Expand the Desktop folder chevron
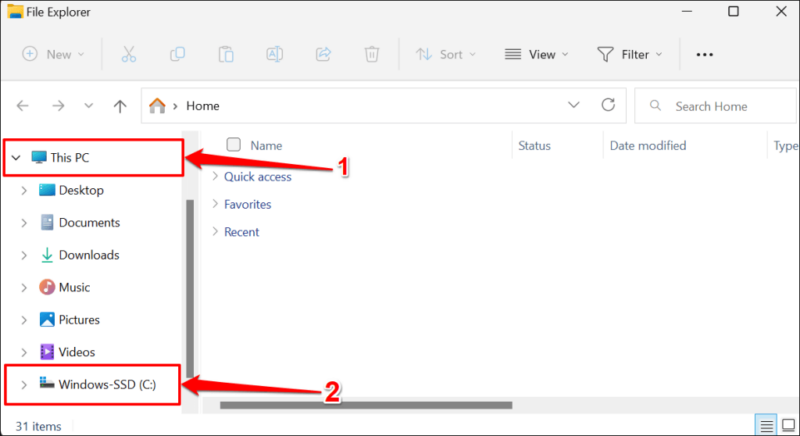The height and width of the screenshot is (436, 800). point(24,190)
